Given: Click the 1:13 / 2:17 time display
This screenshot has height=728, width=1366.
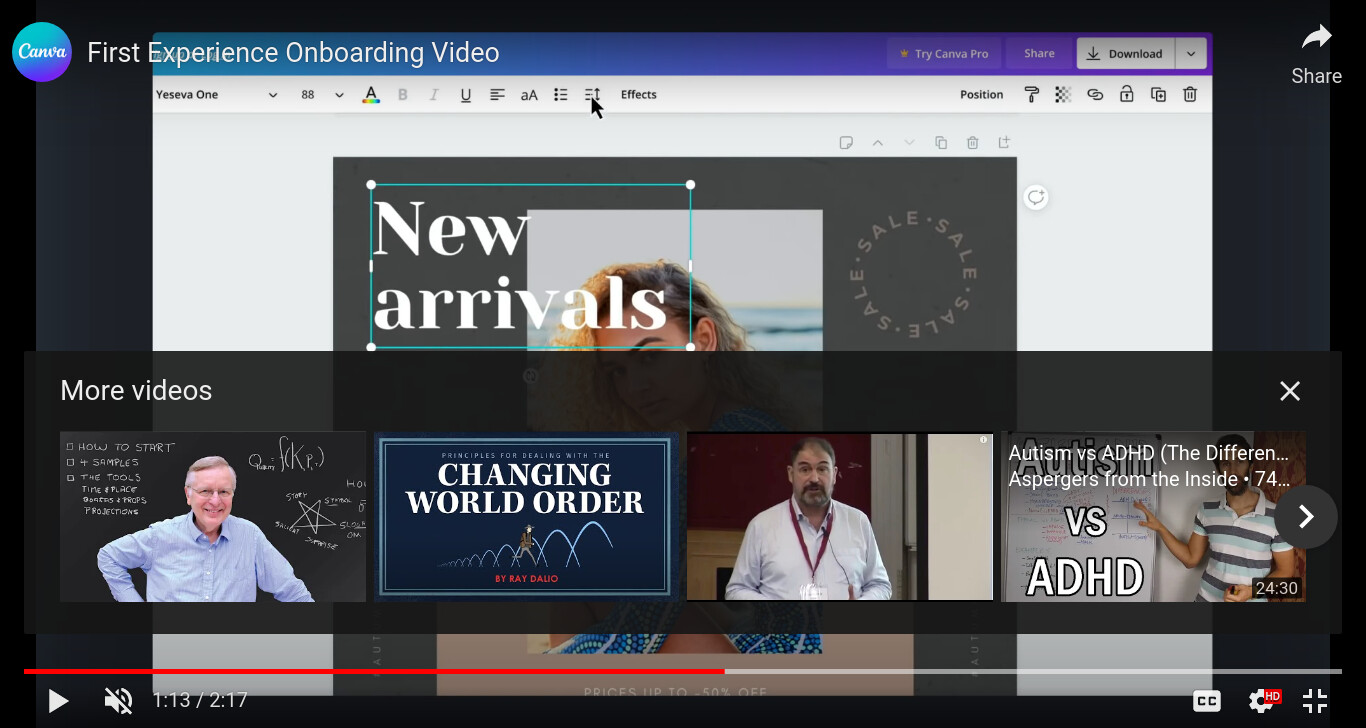Looking at the screenshot, I should (200, 701).
